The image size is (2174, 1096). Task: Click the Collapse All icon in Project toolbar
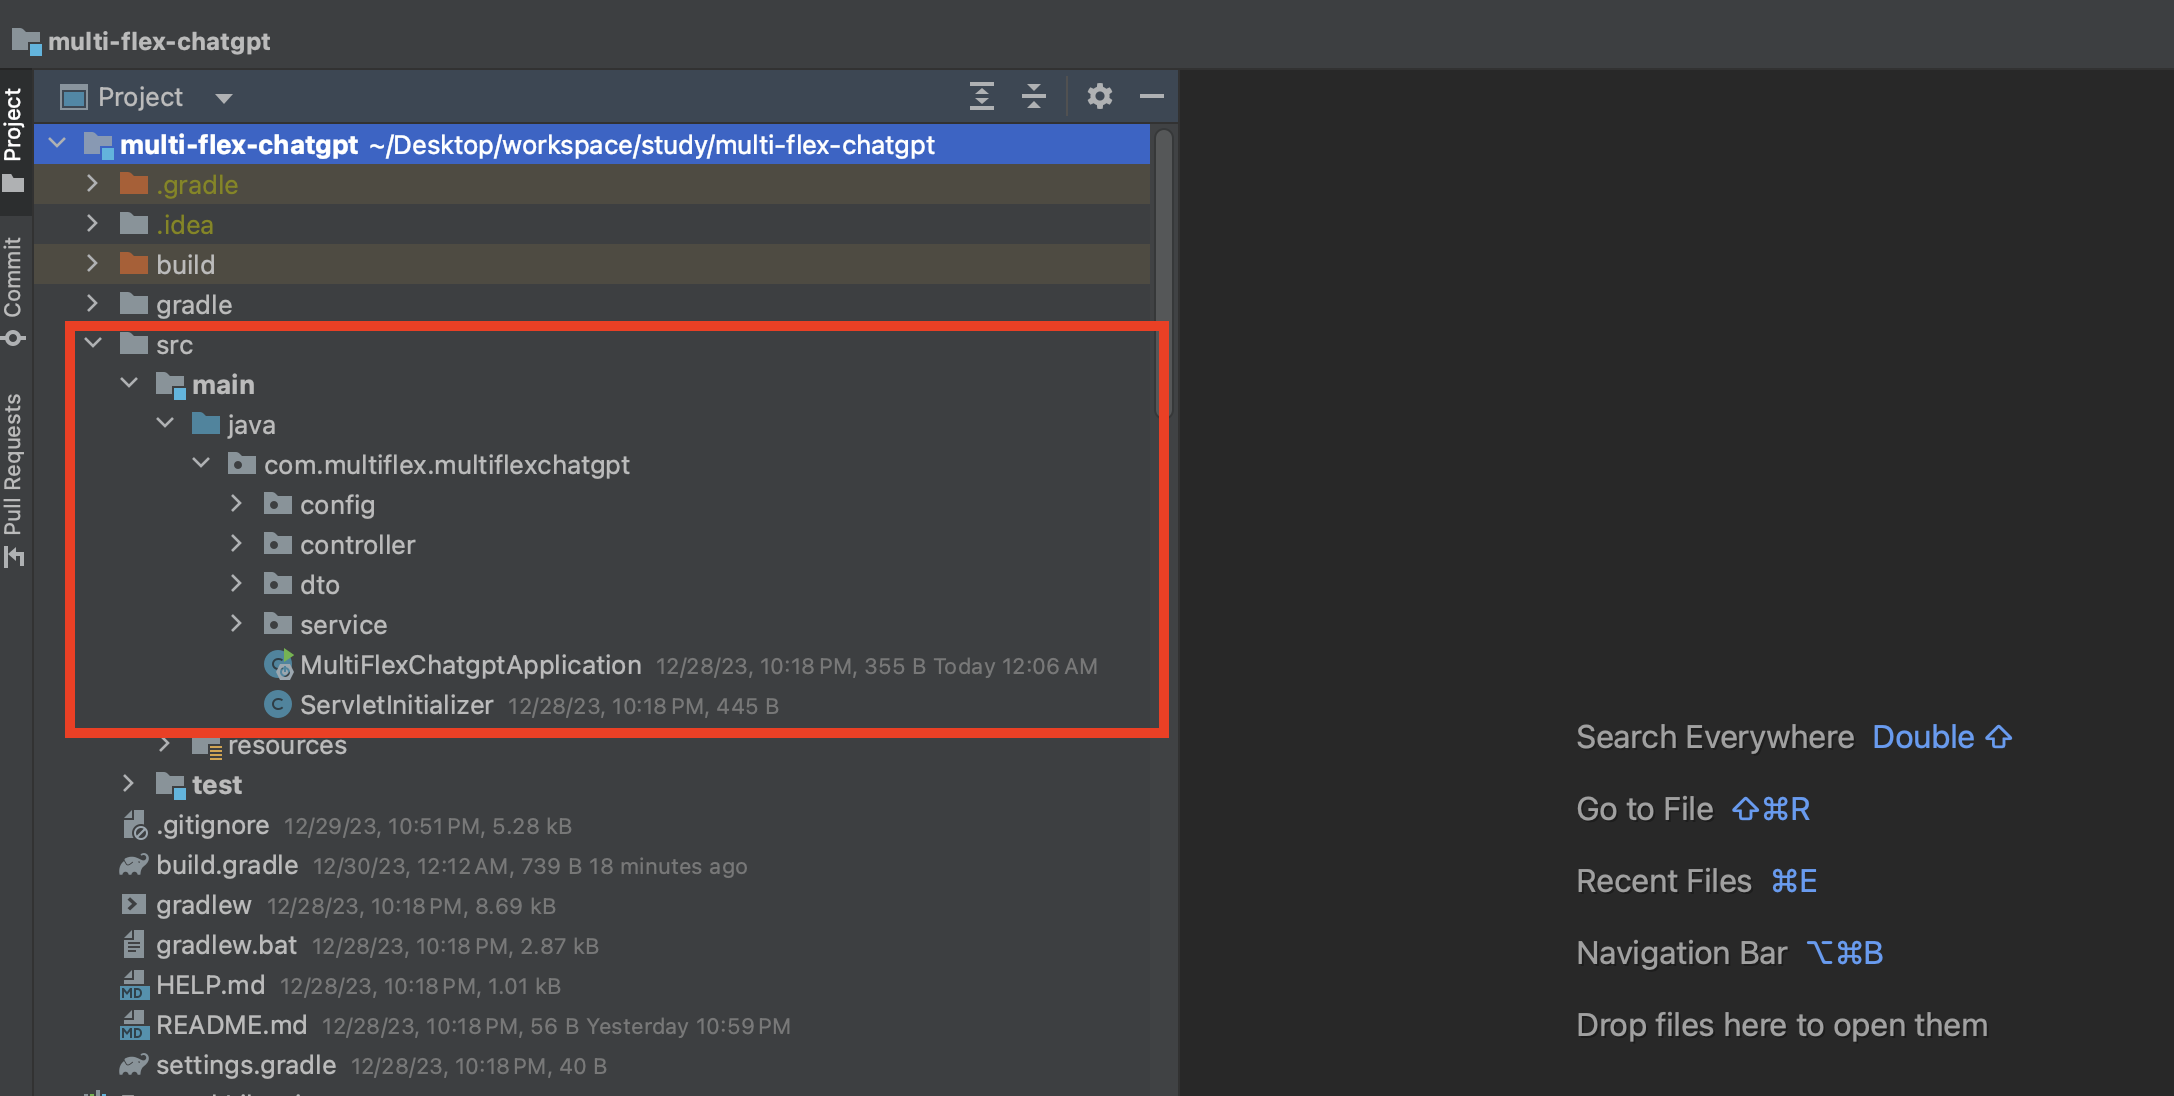(1034, 96)
